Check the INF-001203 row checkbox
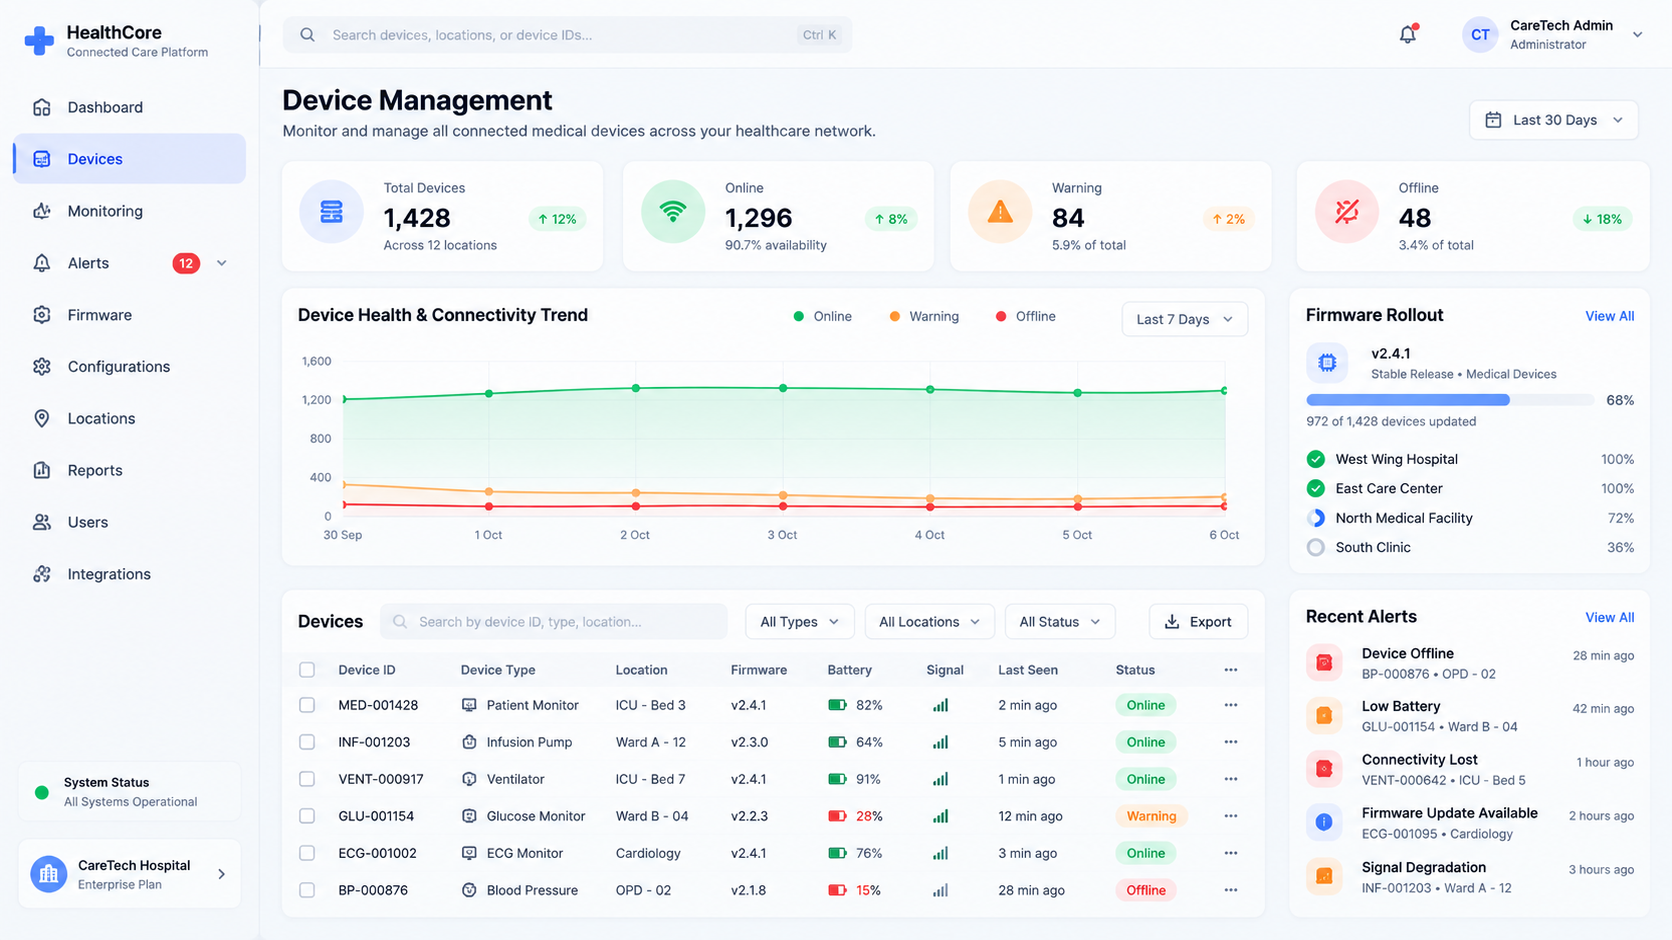 tap(307, 742)
